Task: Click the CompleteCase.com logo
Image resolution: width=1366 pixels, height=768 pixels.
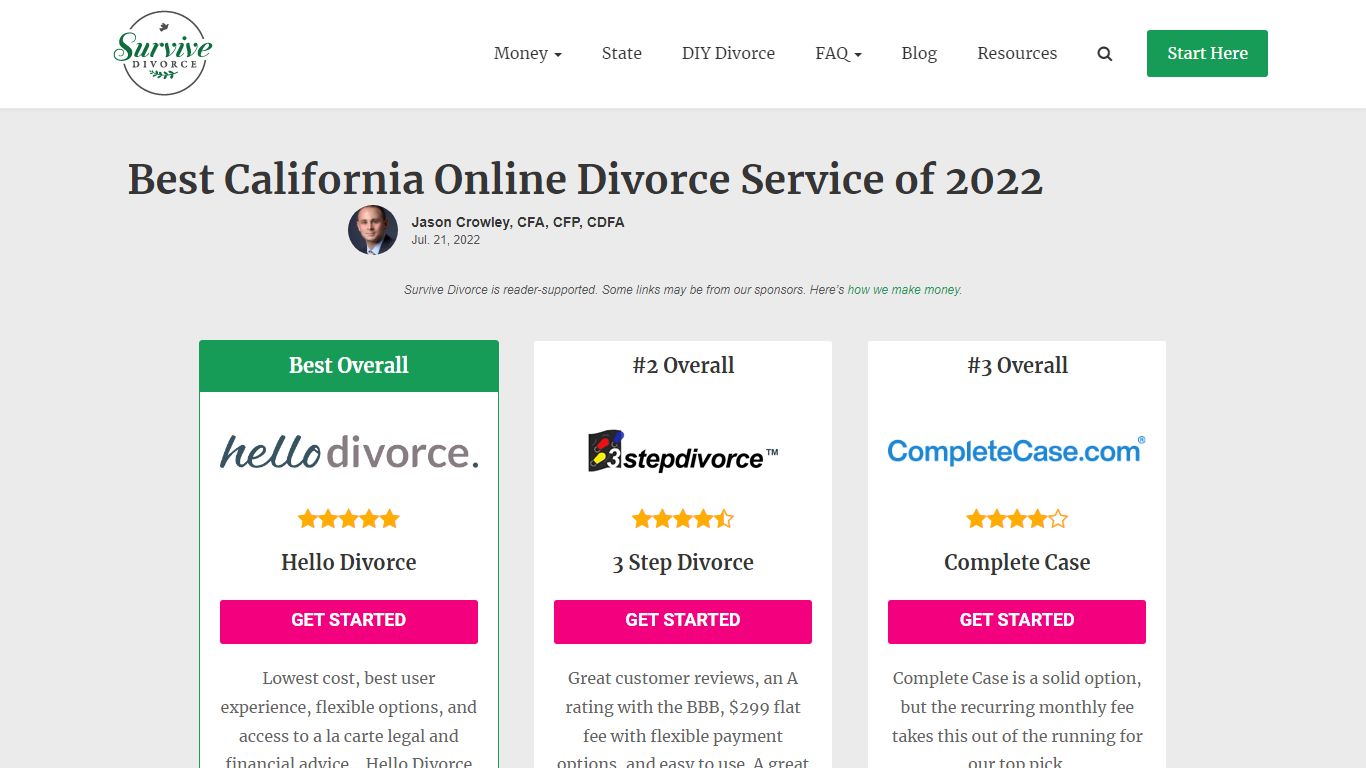Action: 1017,451
